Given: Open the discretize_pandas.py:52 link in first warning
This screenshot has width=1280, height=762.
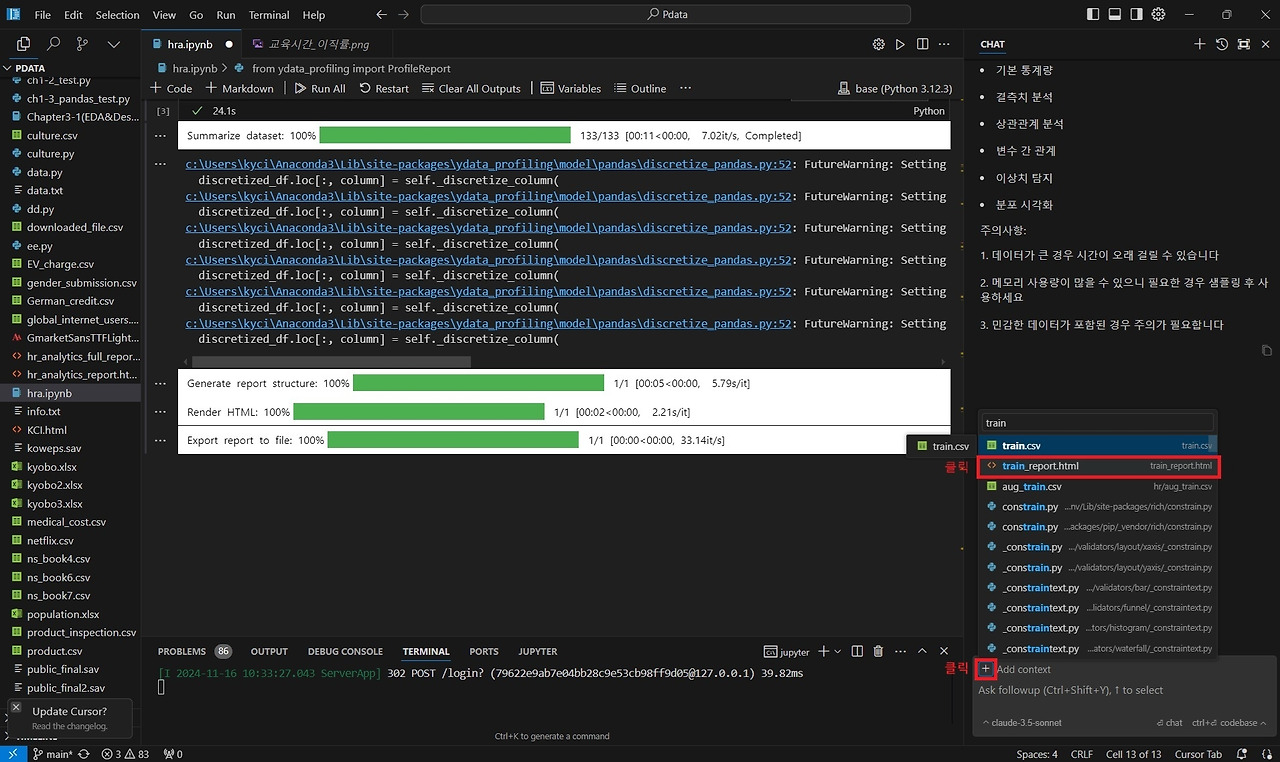Looking at the screenshot, I should (488, 164).
